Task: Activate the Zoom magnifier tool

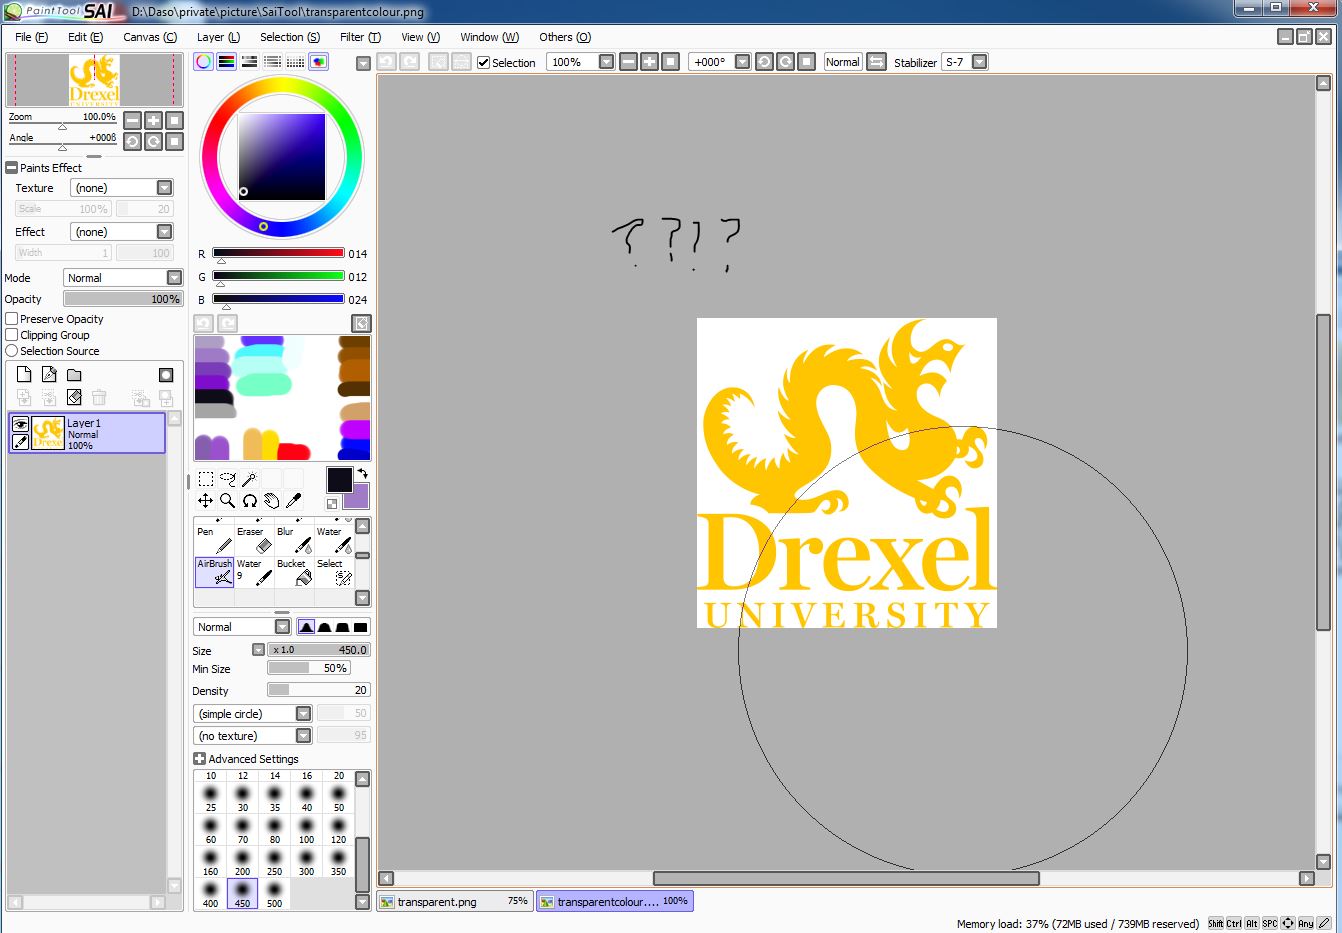Action: point(227,501)
